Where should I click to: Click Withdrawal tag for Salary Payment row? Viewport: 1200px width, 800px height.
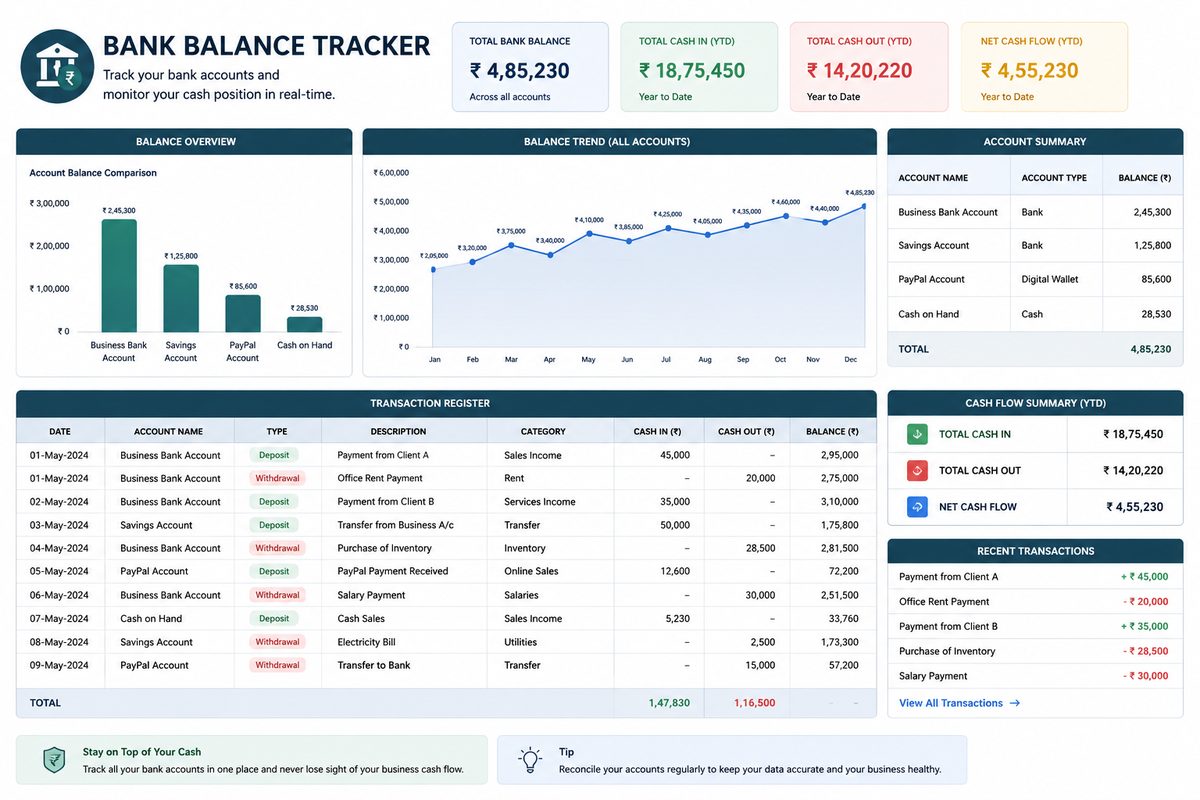277,595
